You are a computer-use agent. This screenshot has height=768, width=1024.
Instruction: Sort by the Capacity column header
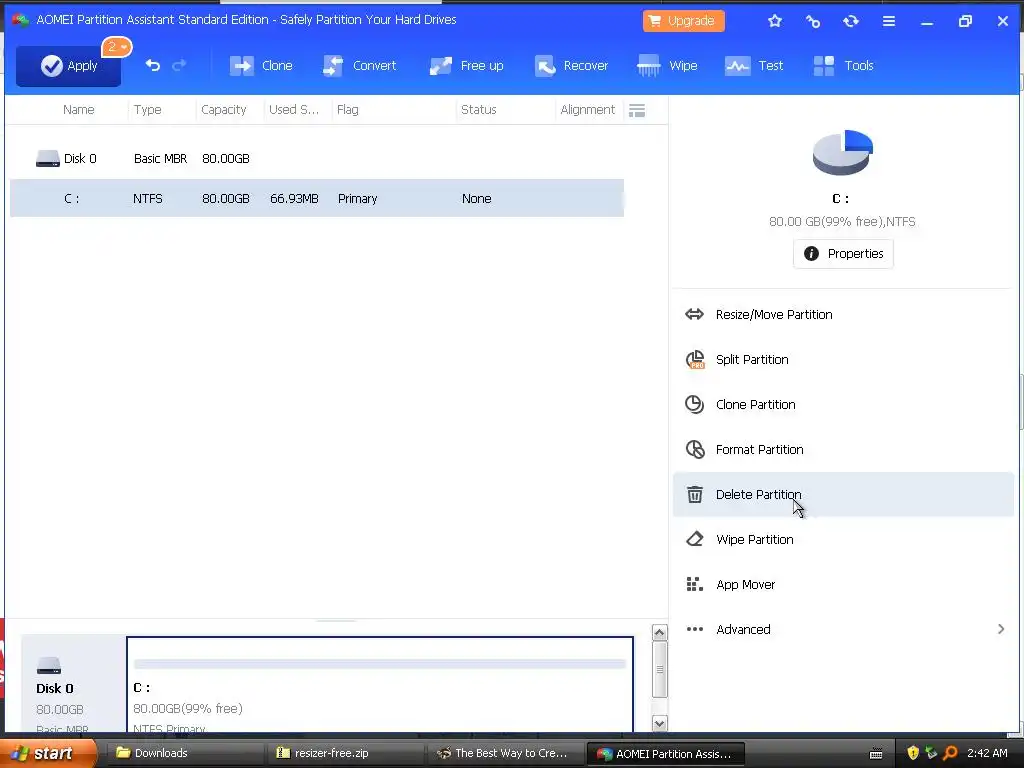point(223,110)
